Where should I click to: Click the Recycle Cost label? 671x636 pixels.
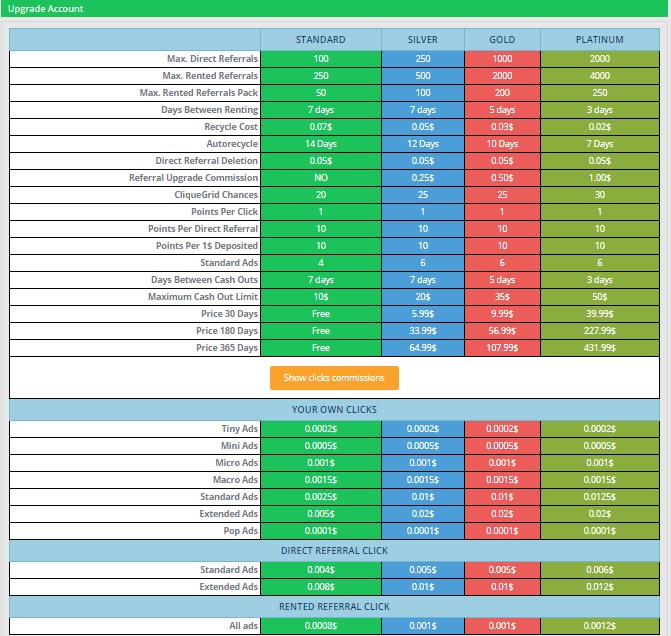(231, 127)
